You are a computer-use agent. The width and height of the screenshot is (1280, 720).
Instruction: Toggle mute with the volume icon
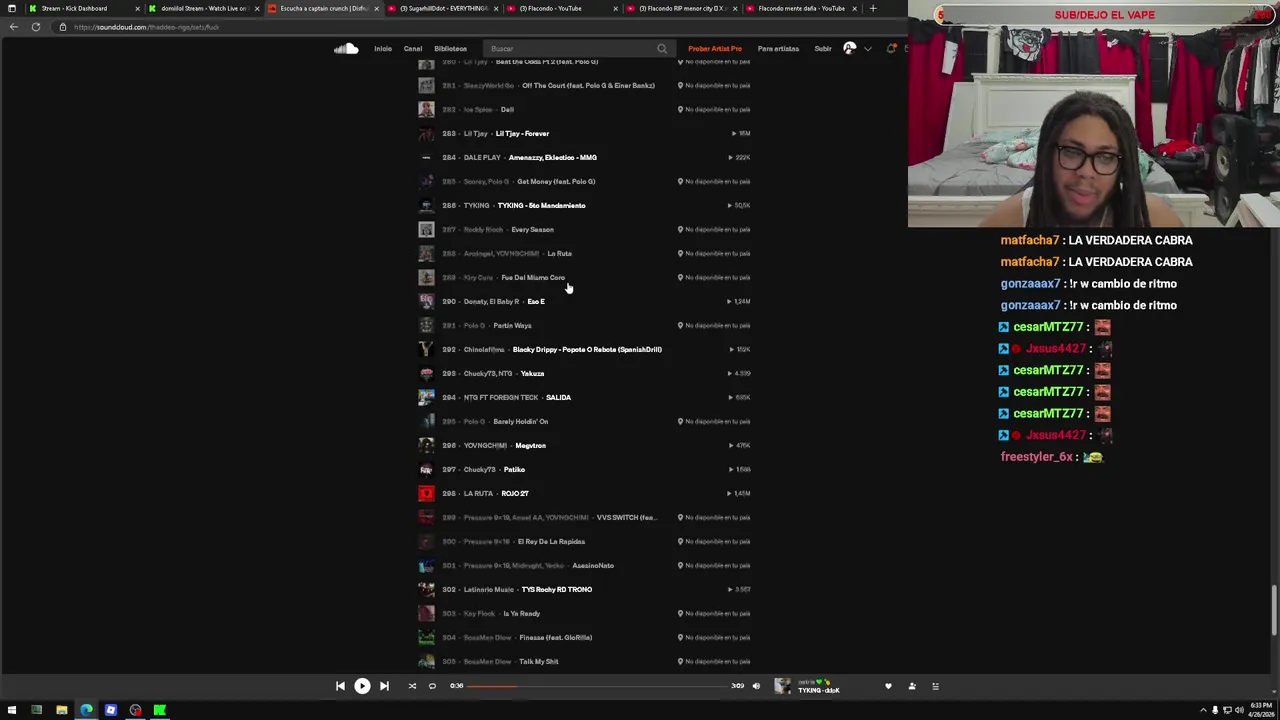point(756,686)
